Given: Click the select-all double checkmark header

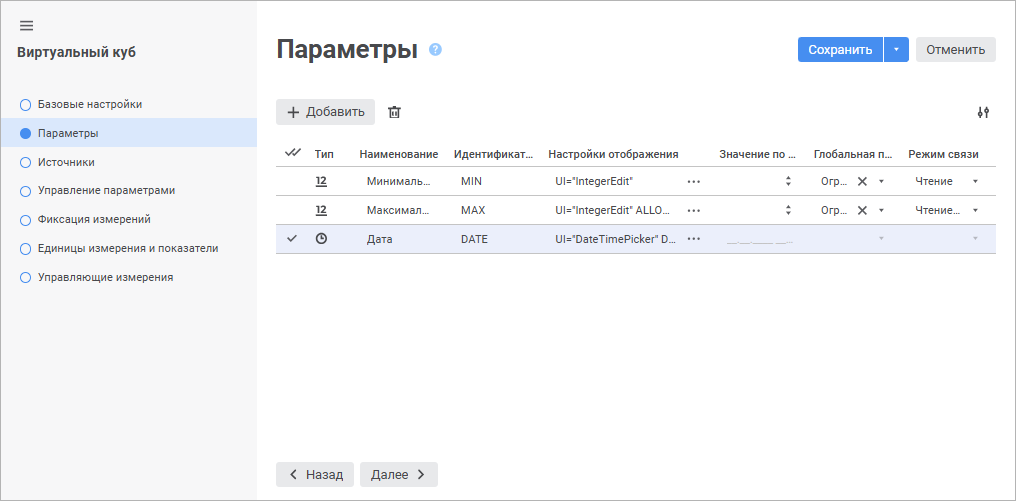Looking at the screenshot, I should point(293,153).
